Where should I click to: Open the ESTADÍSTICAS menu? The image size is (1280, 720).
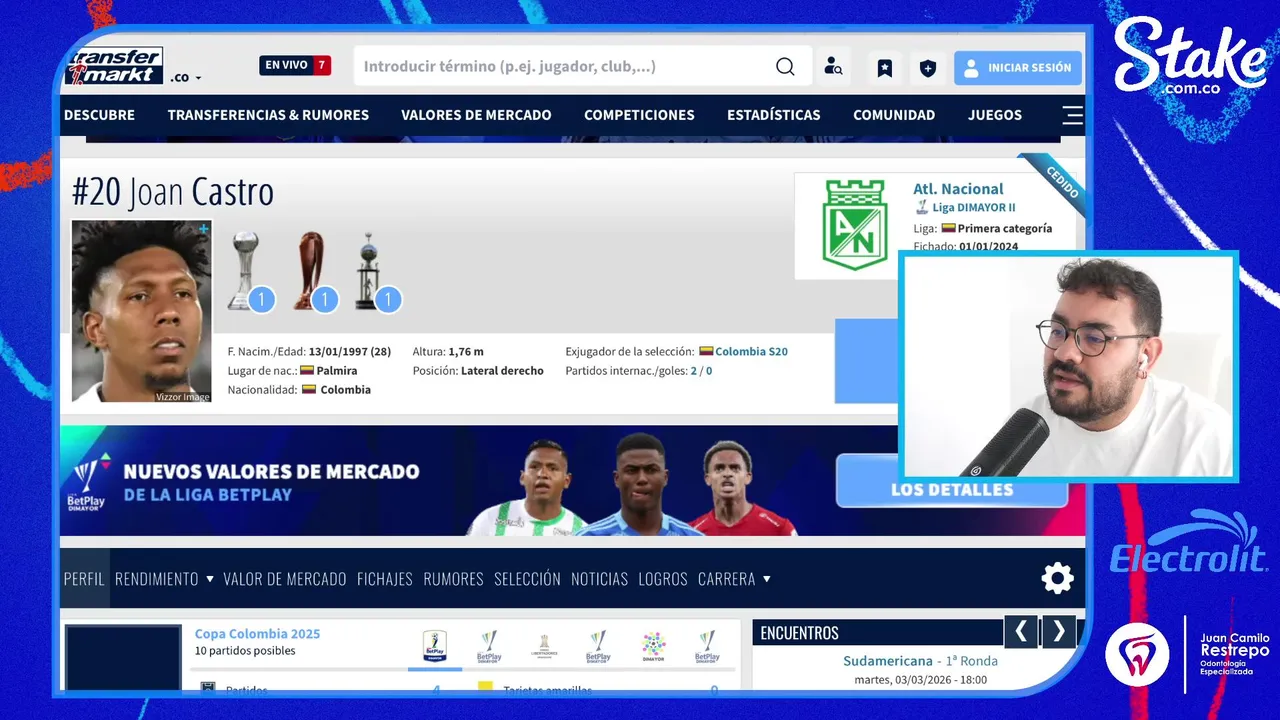pyautogui.click(x=774, y=115)
